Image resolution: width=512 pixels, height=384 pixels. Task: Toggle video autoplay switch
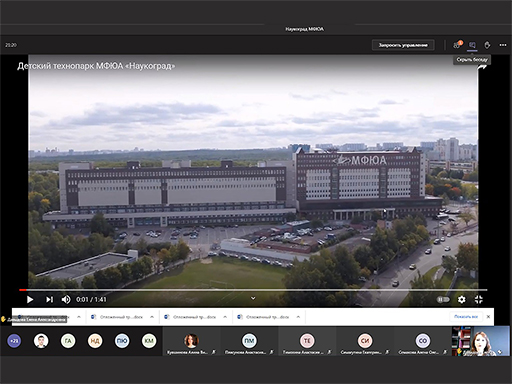[443, 299]
